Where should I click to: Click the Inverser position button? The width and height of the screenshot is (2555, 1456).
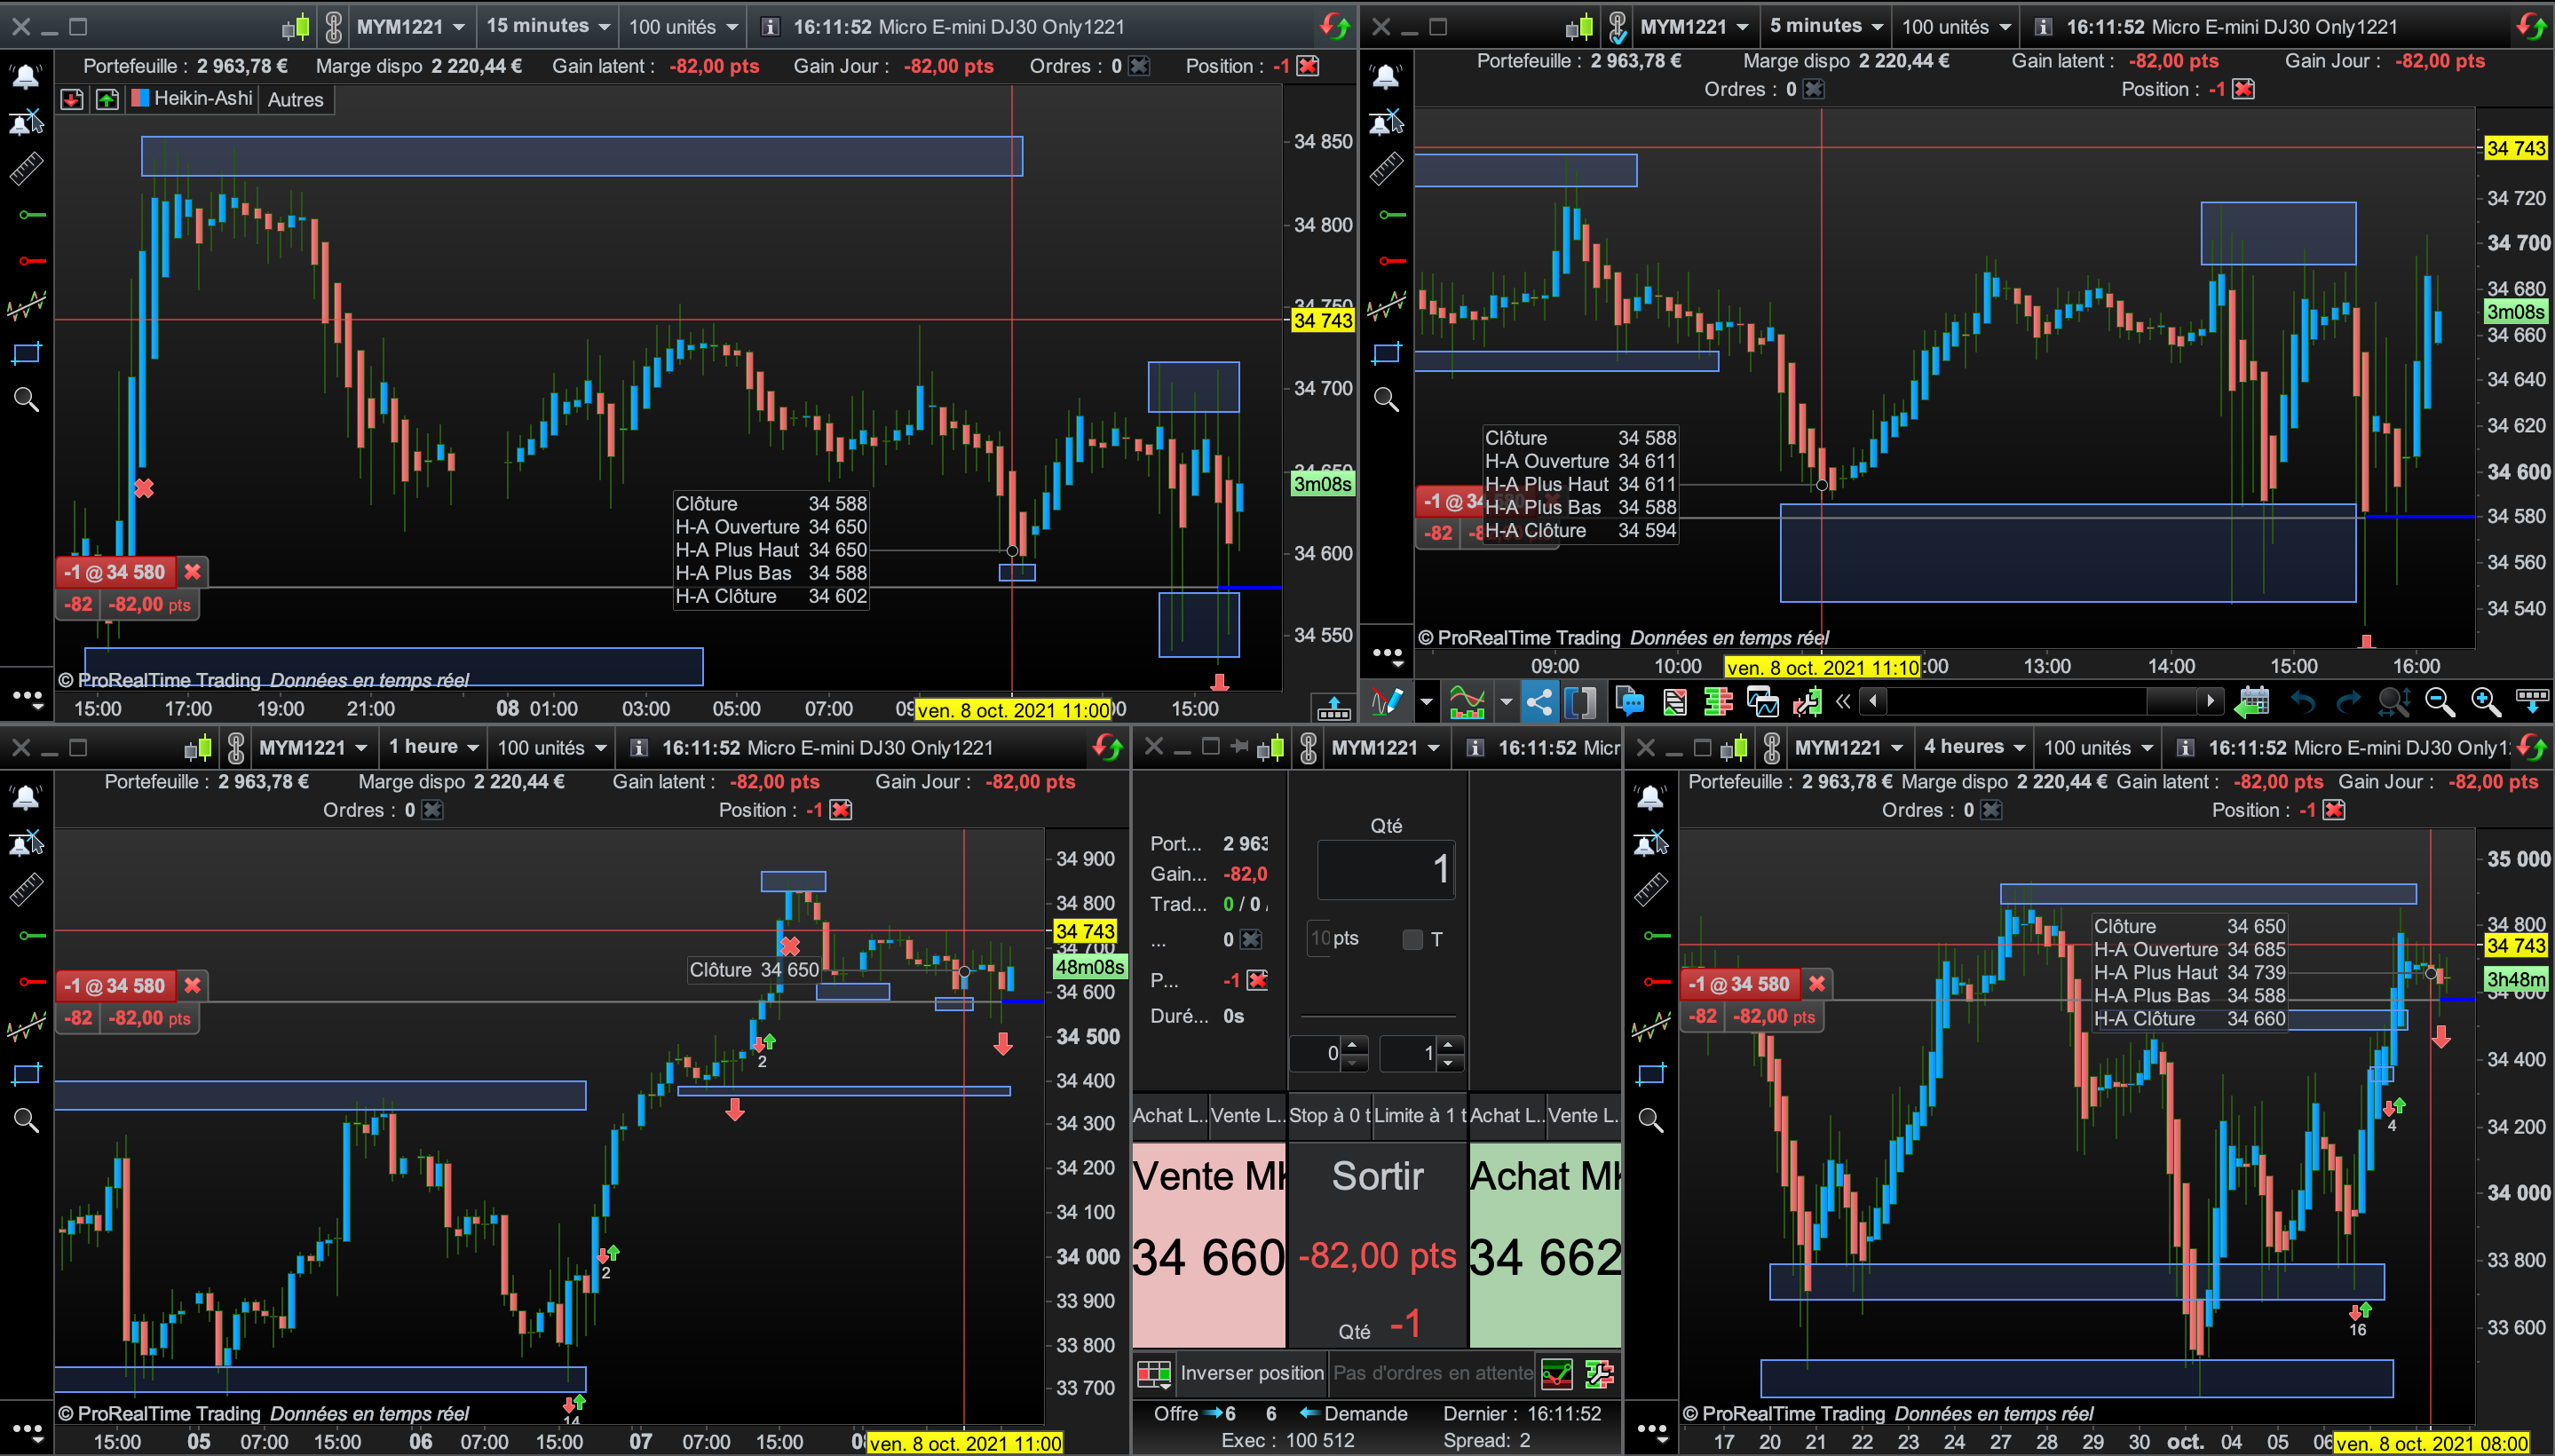click(x=1251, y=1373)
